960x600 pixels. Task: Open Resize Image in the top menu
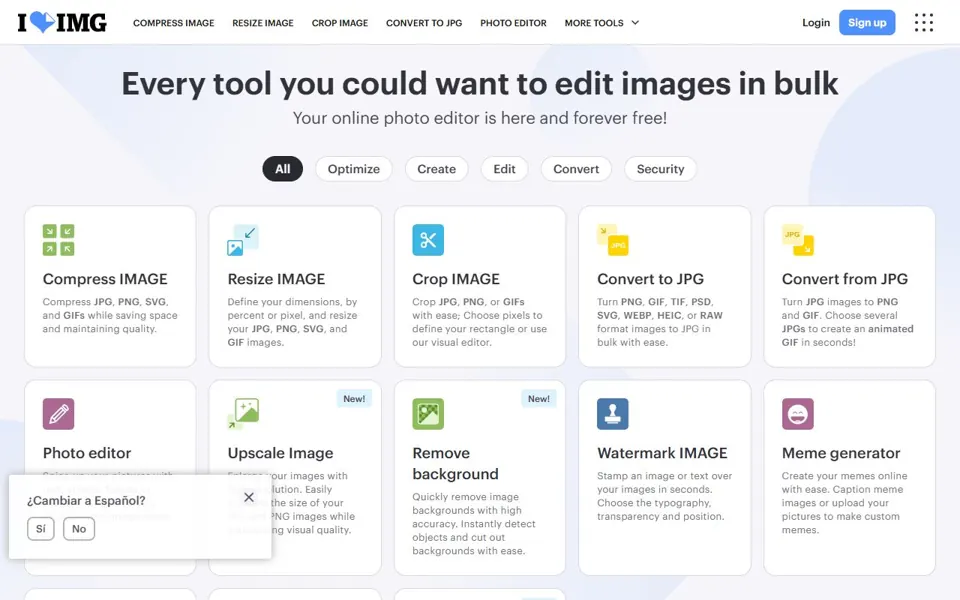(263, 23)
